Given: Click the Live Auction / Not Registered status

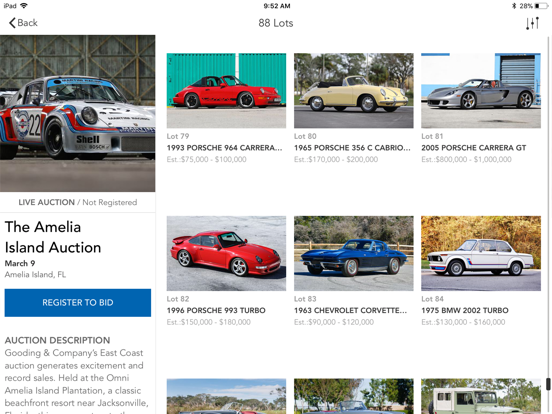Looking at the screenshot, I should click(78, 202).
